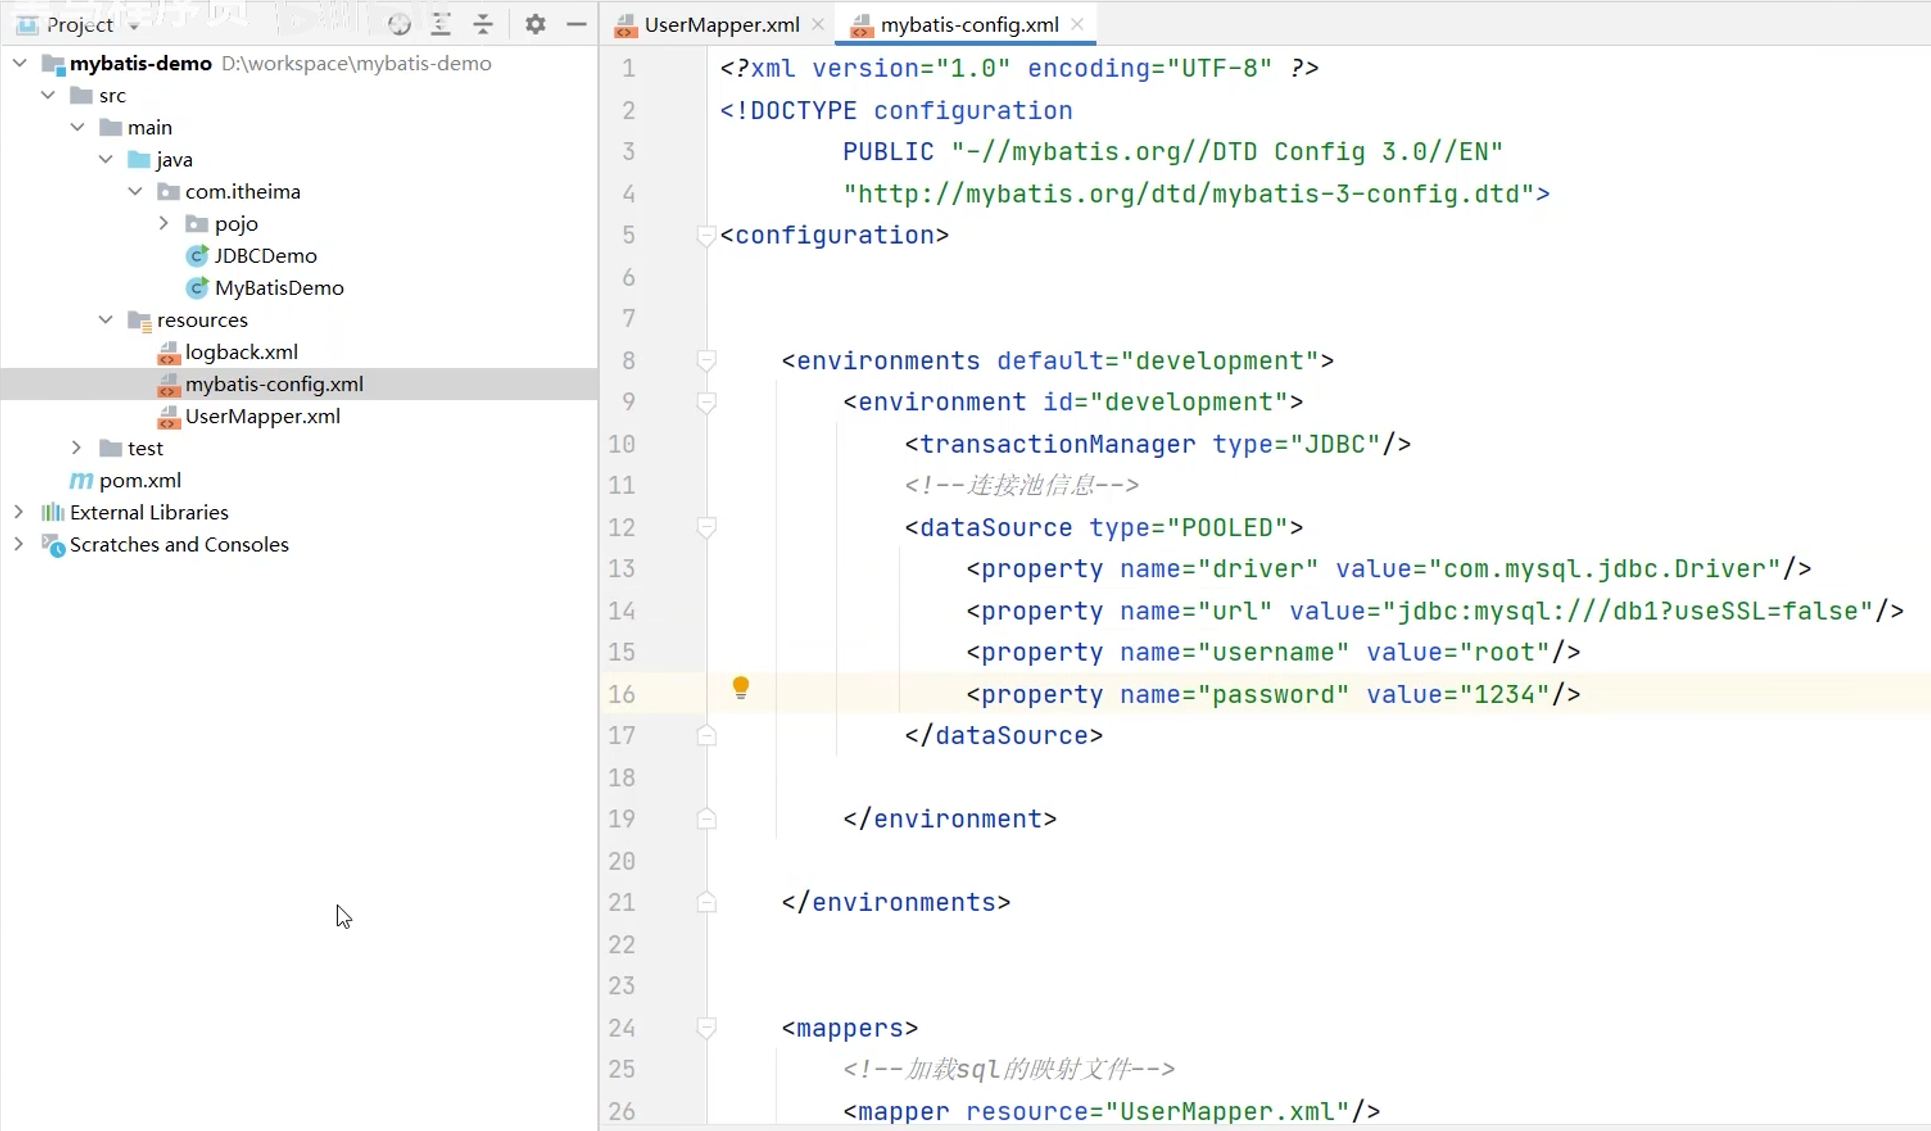Open Project panel settings gear
1931x1131 pixels.
pos(535,24)
